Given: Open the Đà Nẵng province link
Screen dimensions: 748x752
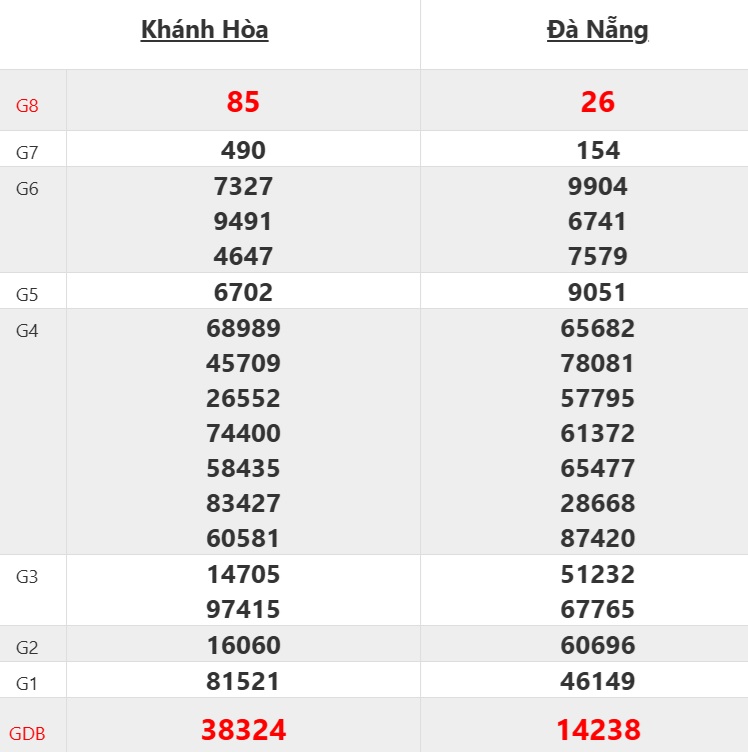Looking at the screenshot, I should point(597,30).
